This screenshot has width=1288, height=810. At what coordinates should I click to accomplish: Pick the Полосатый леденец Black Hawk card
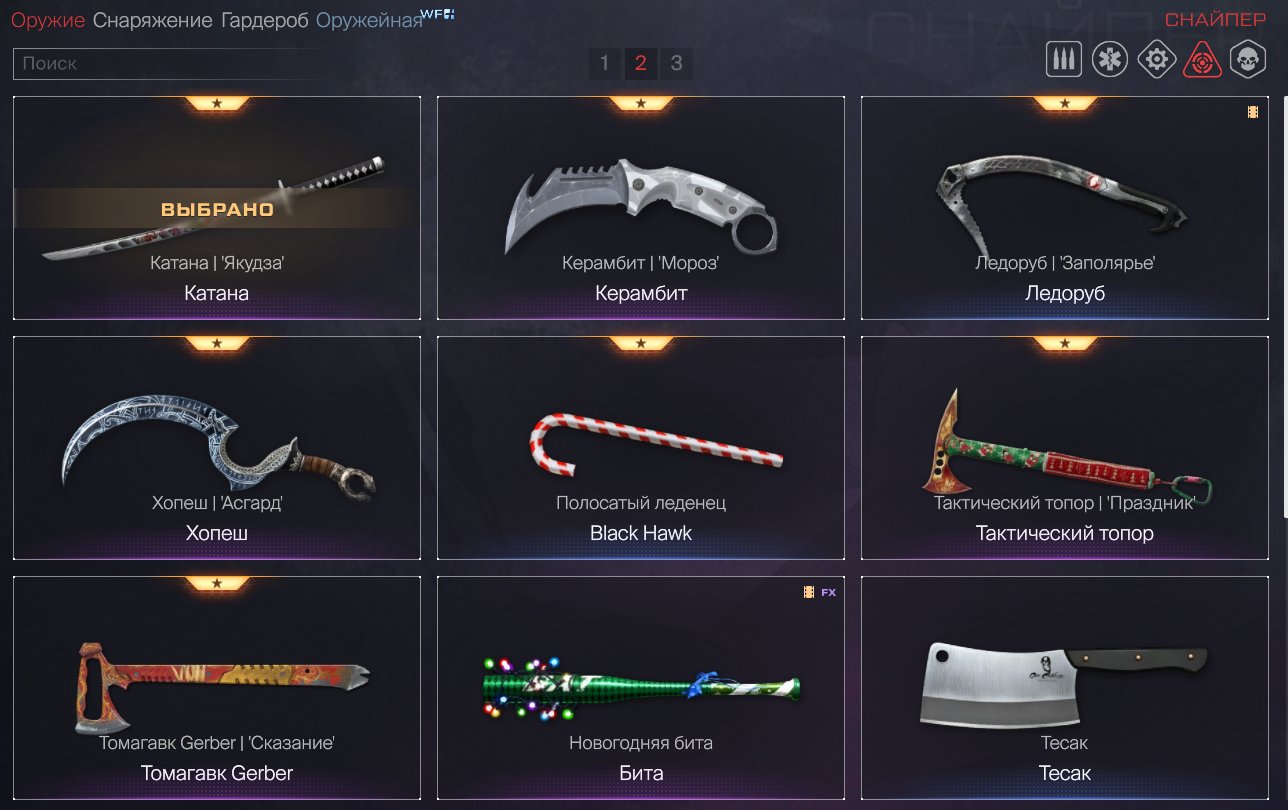(641, 448)
